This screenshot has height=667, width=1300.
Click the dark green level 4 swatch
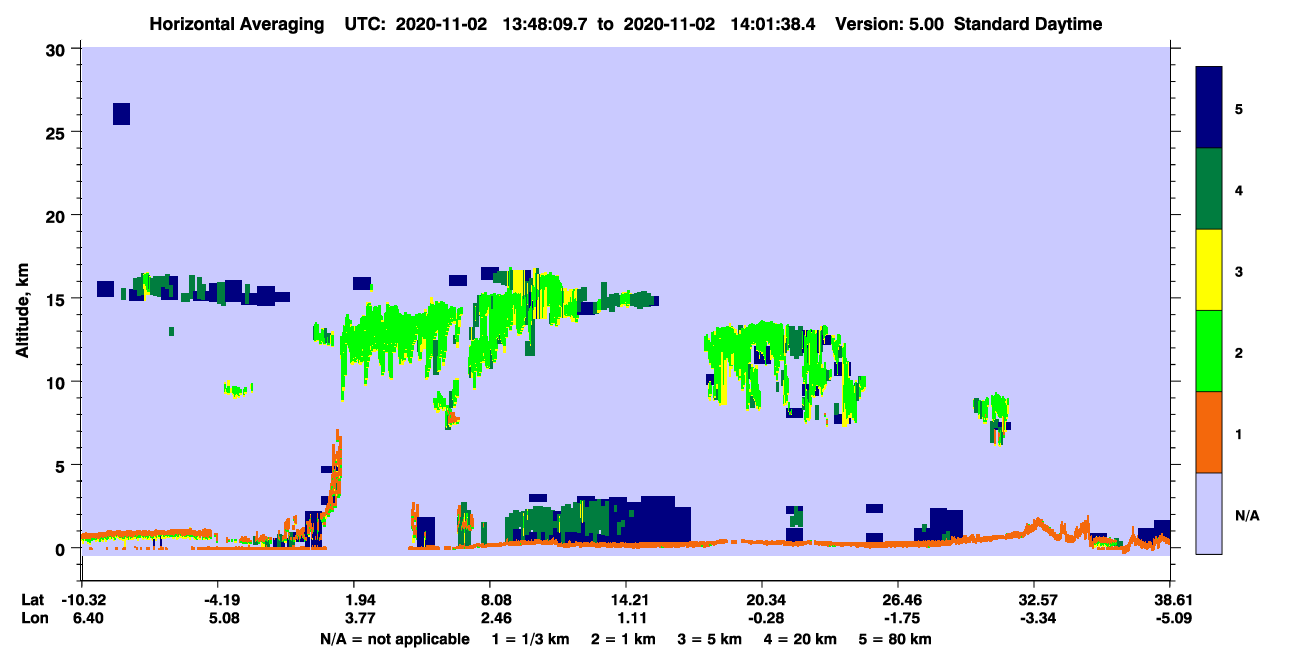click(1210, 189)
